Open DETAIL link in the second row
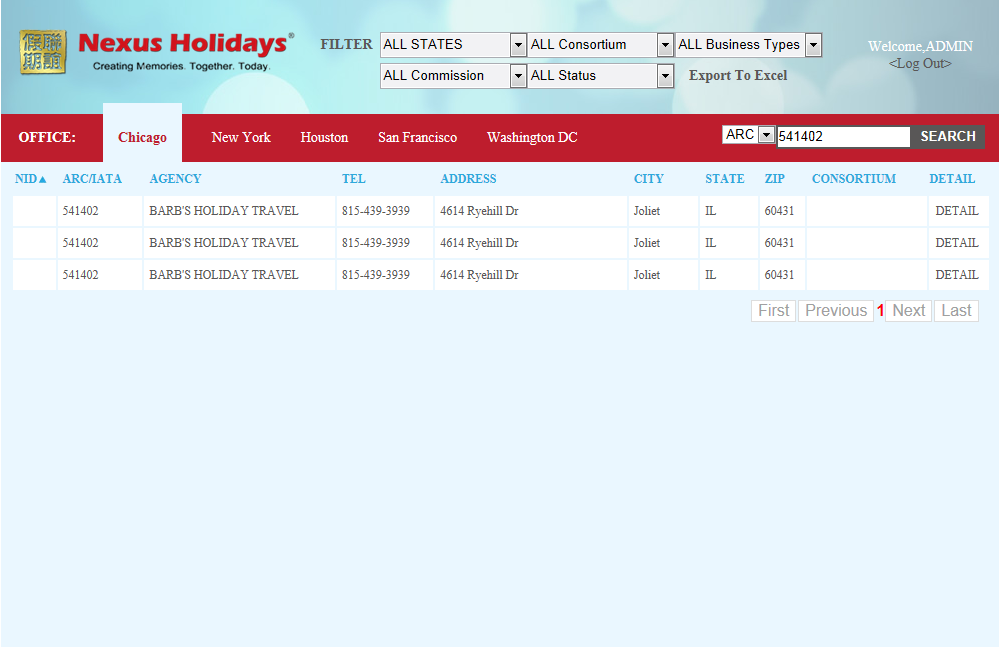This screenshot has height=647, width=999. tap(956, 243)
